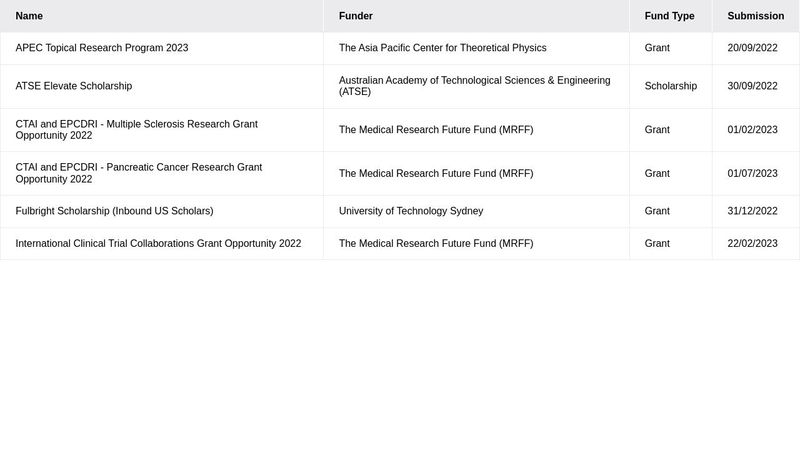Open International Clinical Trial Collaborations Grant
This screenshot has height=450, width=800.
tap(158, 243)
